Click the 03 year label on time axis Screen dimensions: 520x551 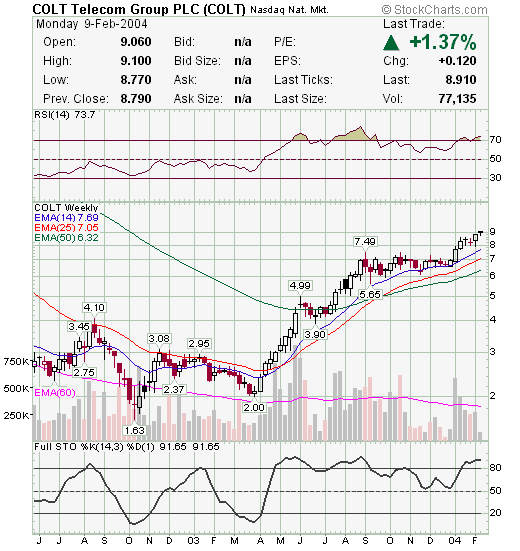[193, 541]
